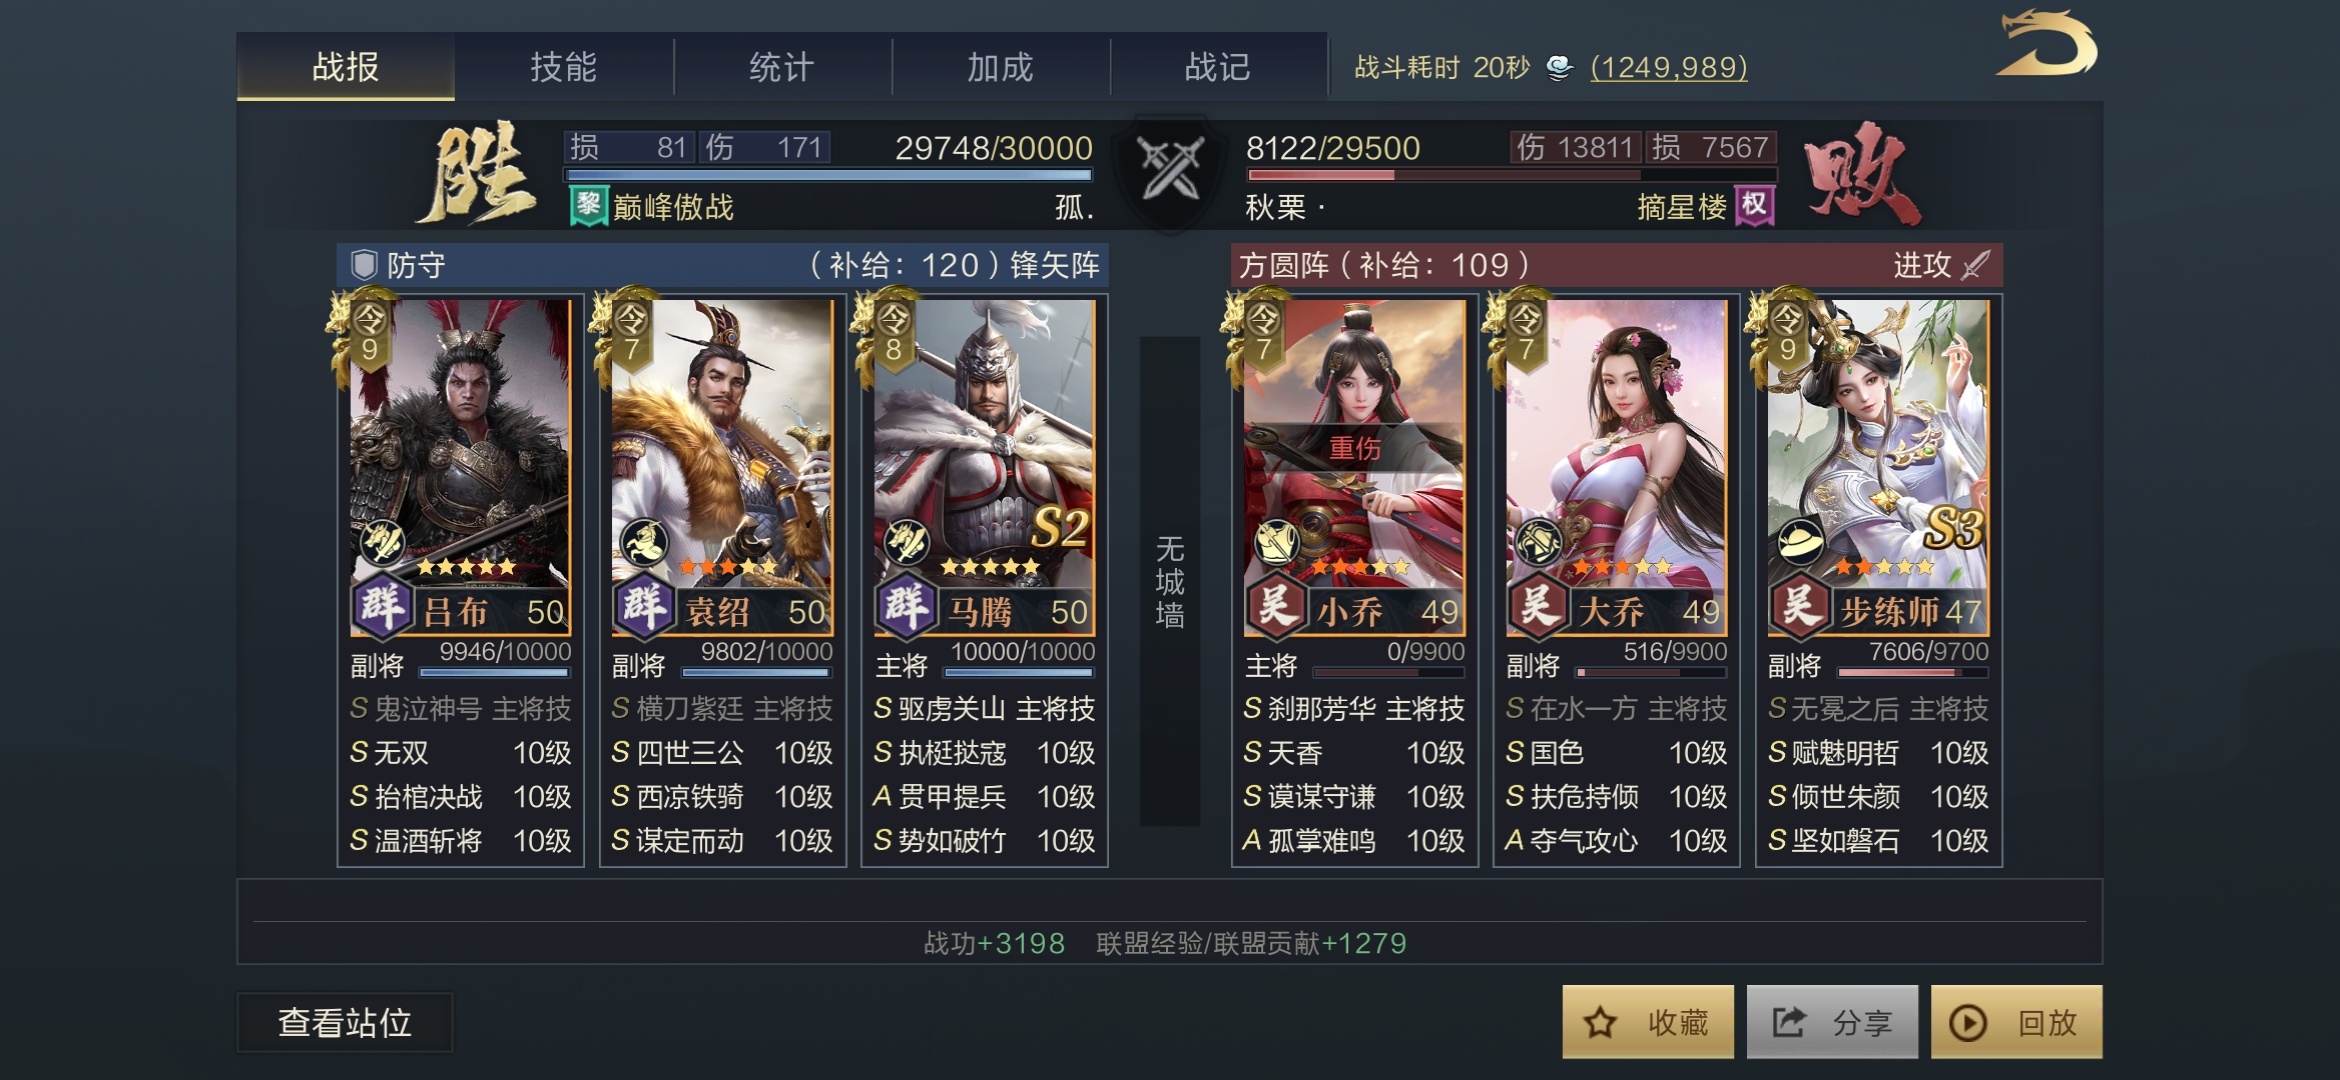Viewport: 2340px width, 1080px height.
Task: Click the green 黎 alliance badge
Action: [x=588, y=206]
